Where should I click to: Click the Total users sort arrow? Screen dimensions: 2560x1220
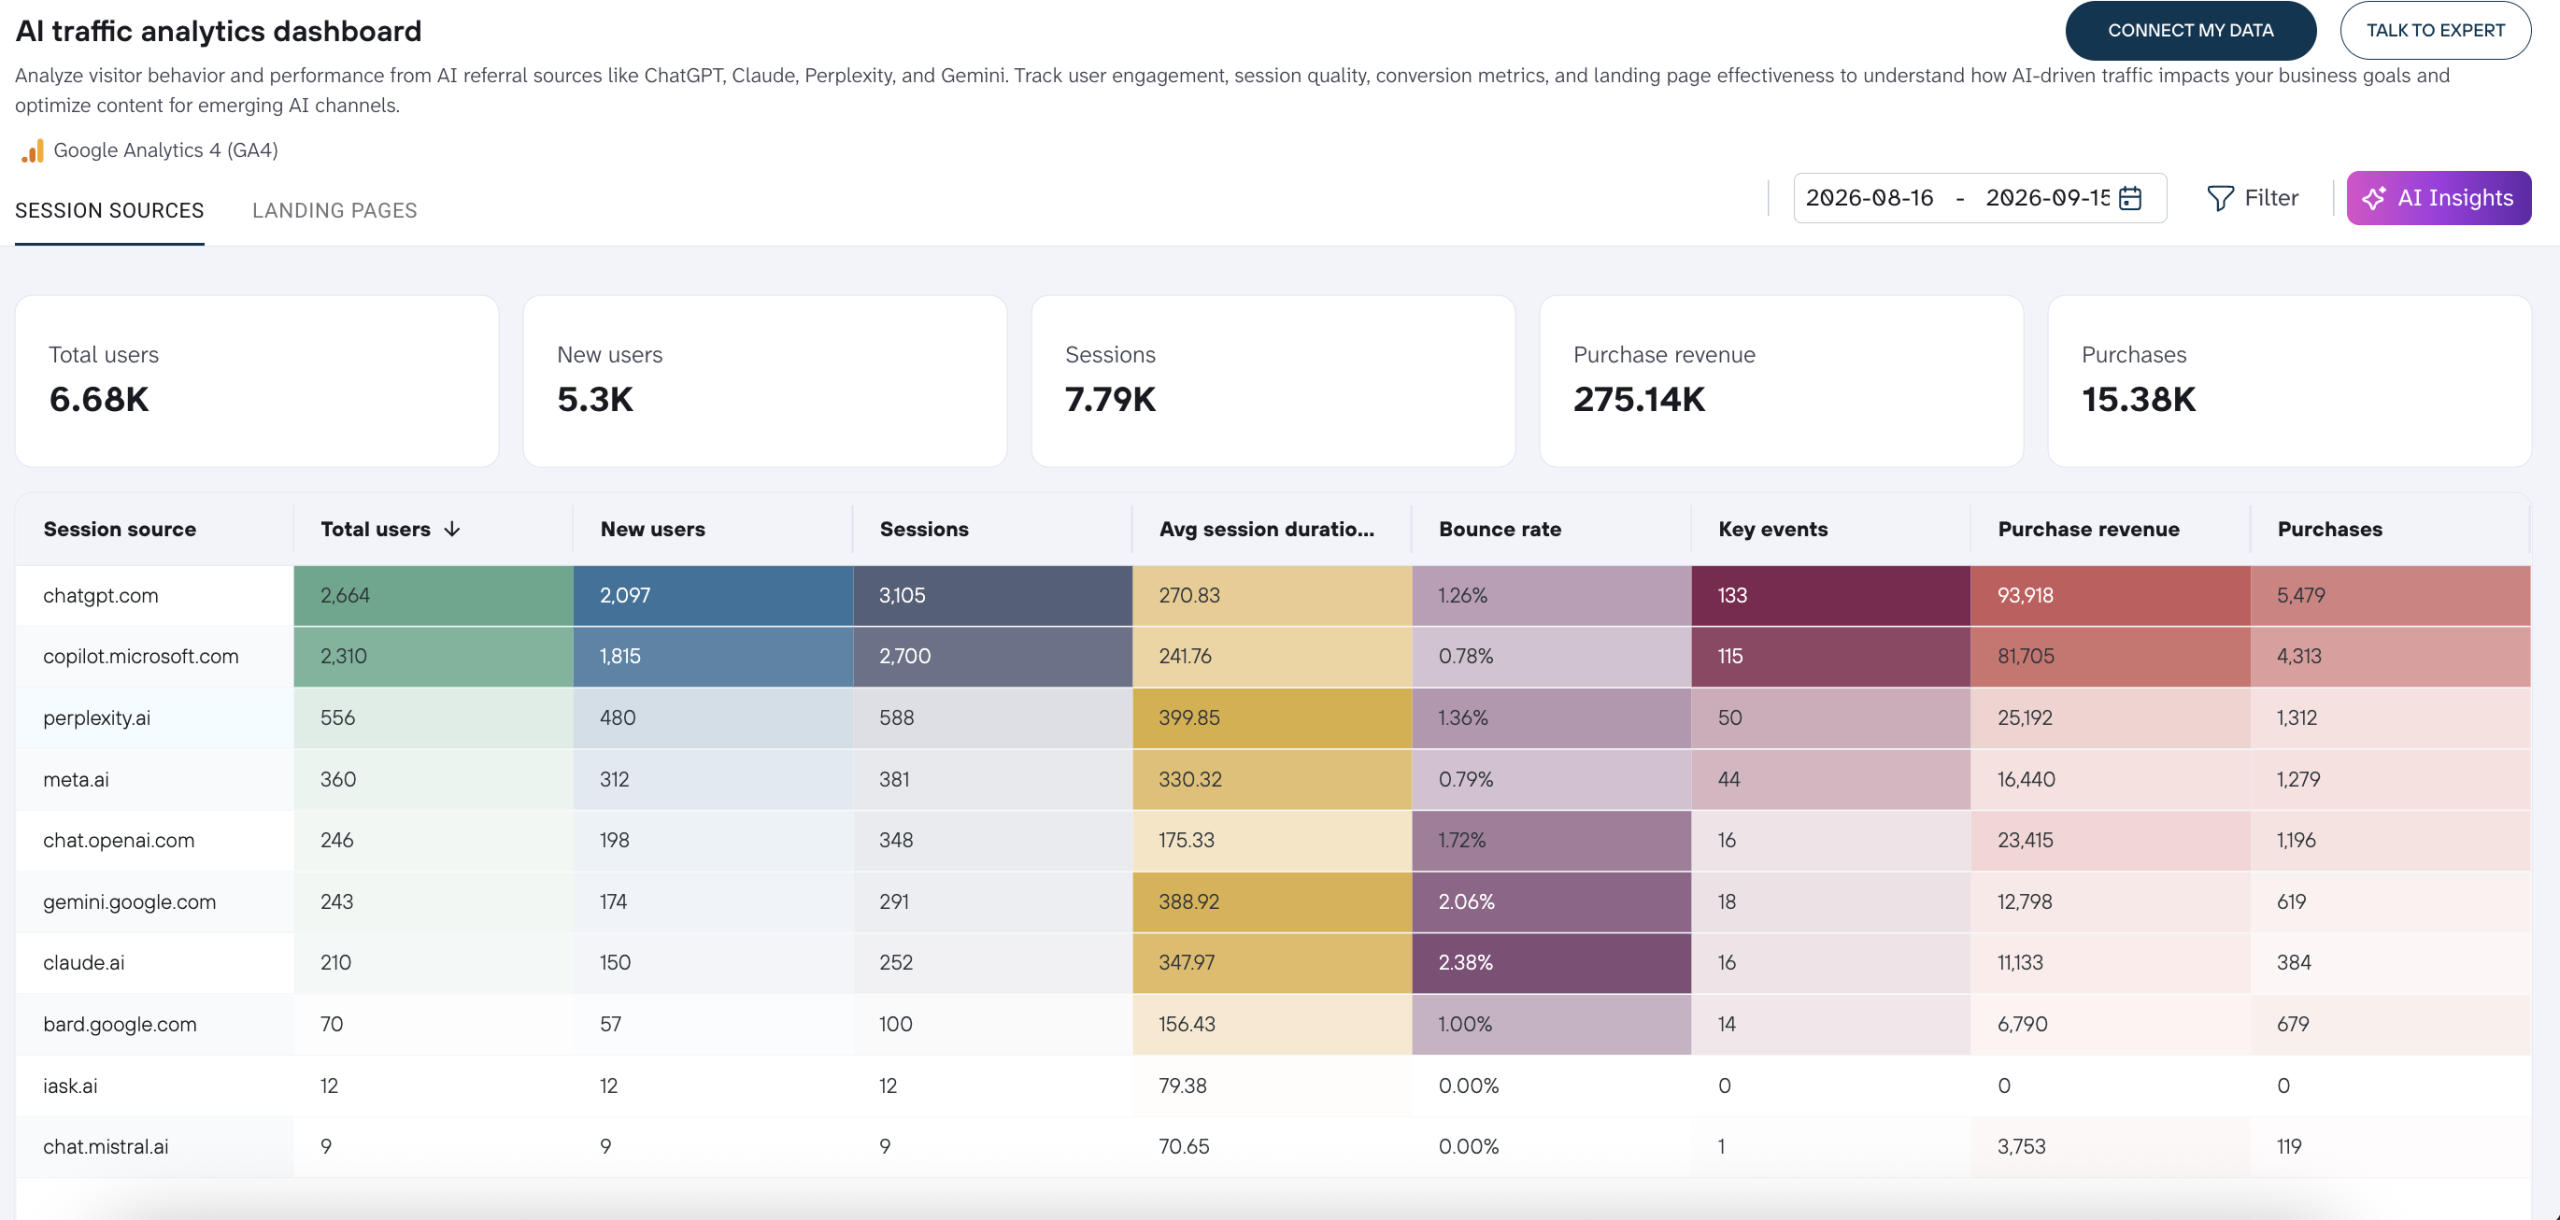[x=452, y=529]
